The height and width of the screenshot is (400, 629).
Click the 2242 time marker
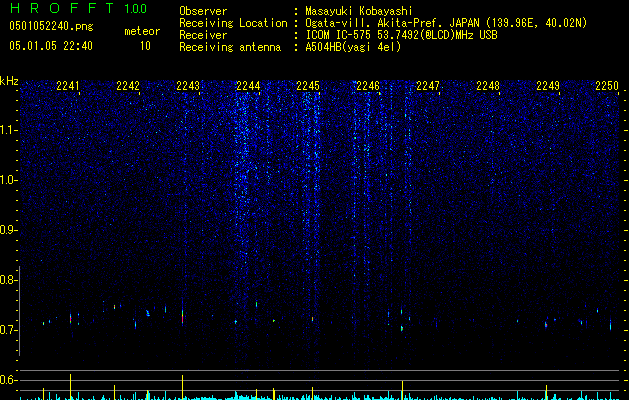[128, 86]
